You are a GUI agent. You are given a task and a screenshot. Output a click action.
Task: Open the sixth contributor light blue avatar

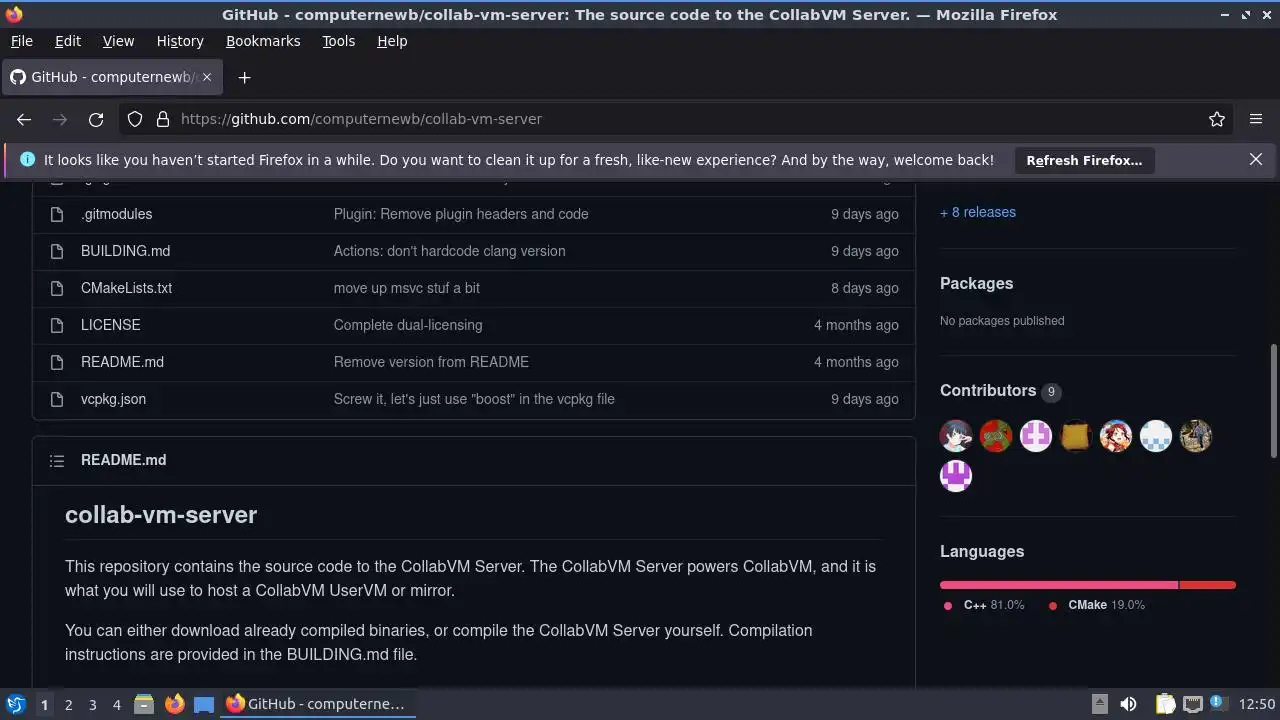pyautogui.click(x=1156, y=436)
